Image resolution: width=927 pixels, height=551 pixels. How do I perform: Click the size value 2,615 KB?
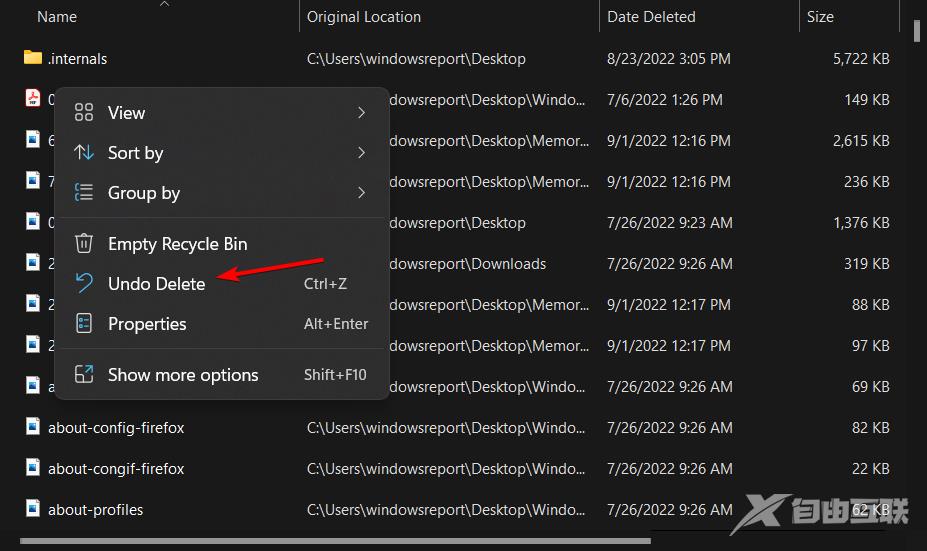[x=861, y=141]
